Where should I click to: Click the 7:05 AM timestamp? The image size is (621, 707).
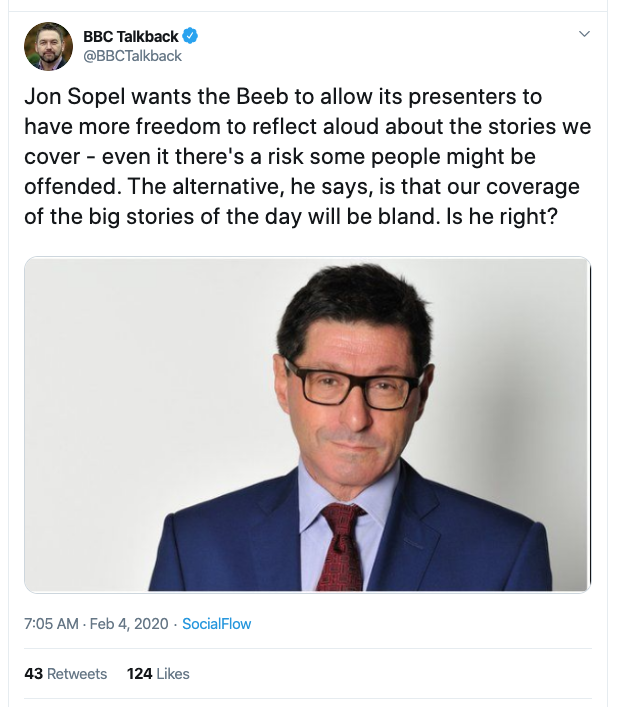tap(51, 624)
